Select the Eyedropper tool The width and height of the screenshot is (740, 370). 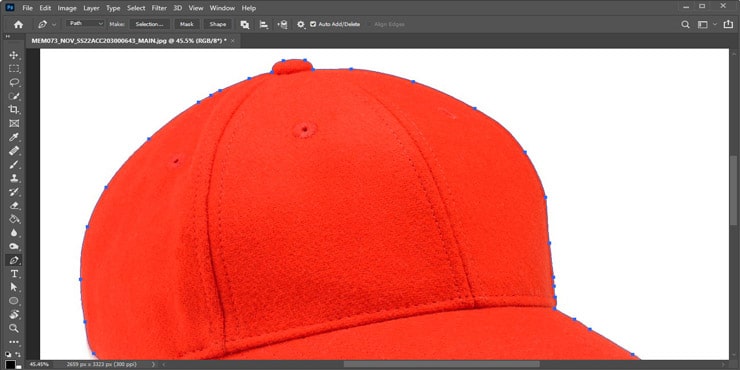[14, 137]
